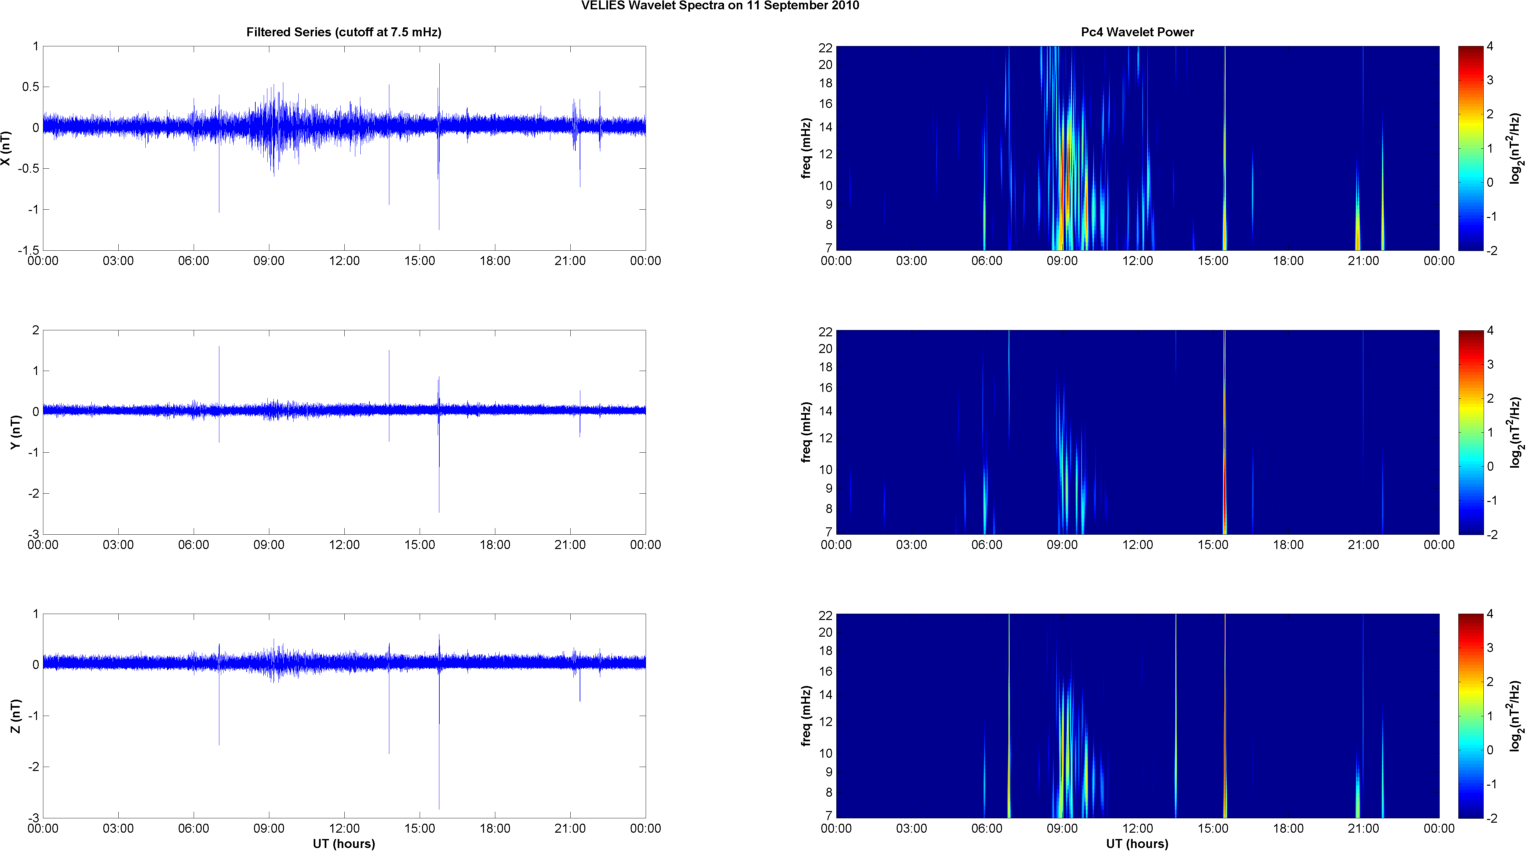1526x851 pixels.
Task: Select the Filtered Series column title
Action: (343, 32)
